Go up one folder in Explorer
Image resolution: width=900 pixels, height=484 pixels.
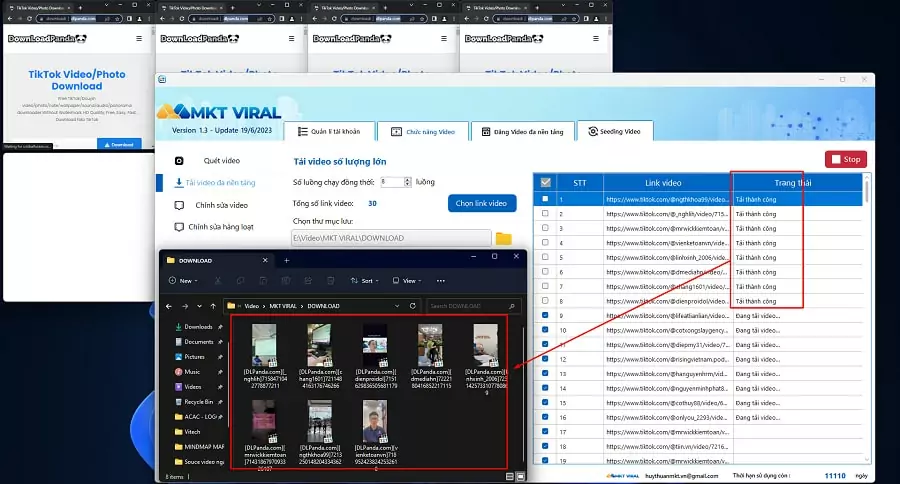[213, 306]
